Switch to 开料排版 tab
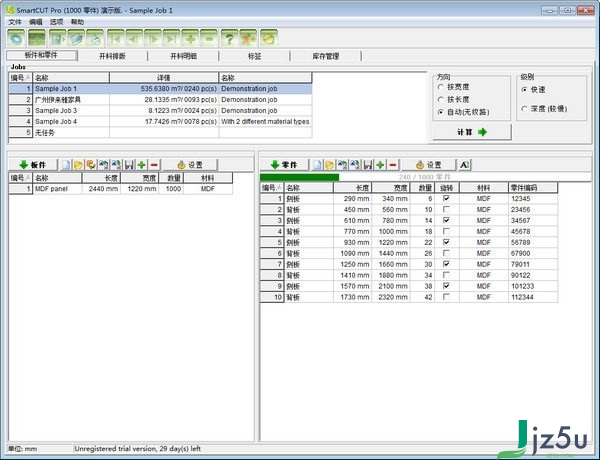Viewport: 600px width, 460px height. (x=112, y=56)
